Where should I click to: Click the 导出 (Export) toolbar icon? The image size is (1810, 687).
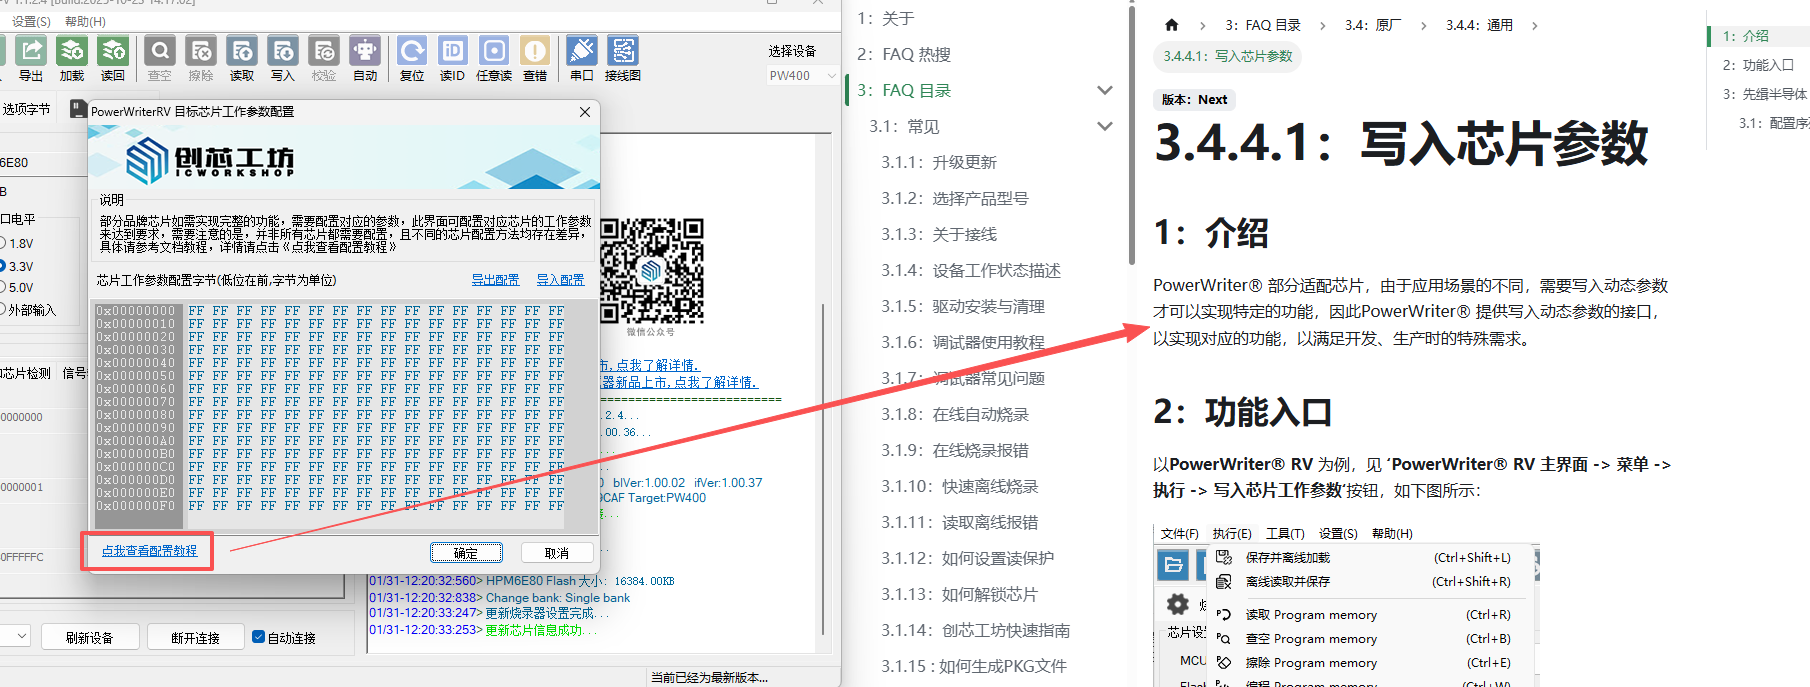[x=30, y=52]
